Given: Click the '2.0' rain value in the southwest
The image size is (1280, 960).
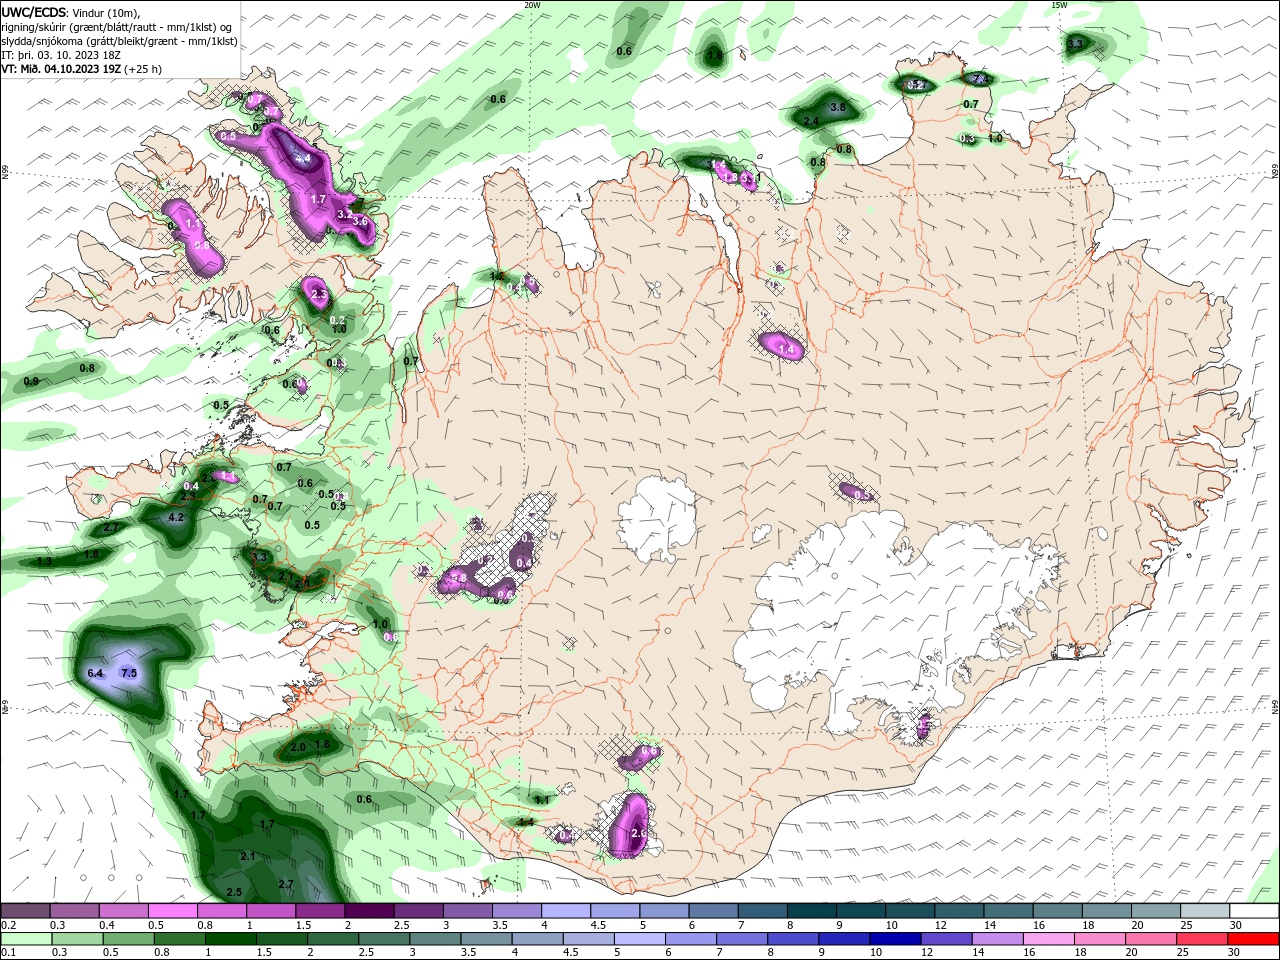Looking at the screenshot, I should [297, 747].
